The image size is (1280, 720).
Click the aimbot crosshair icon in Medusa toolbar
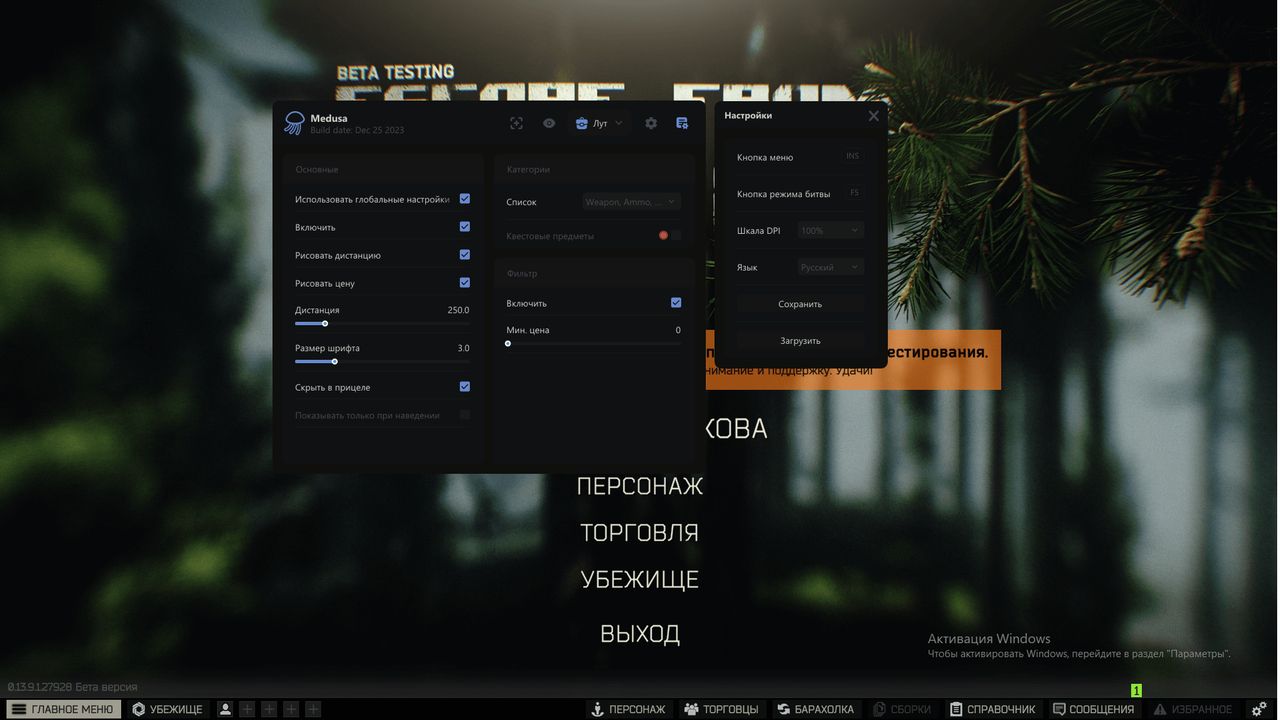[516, 123]
